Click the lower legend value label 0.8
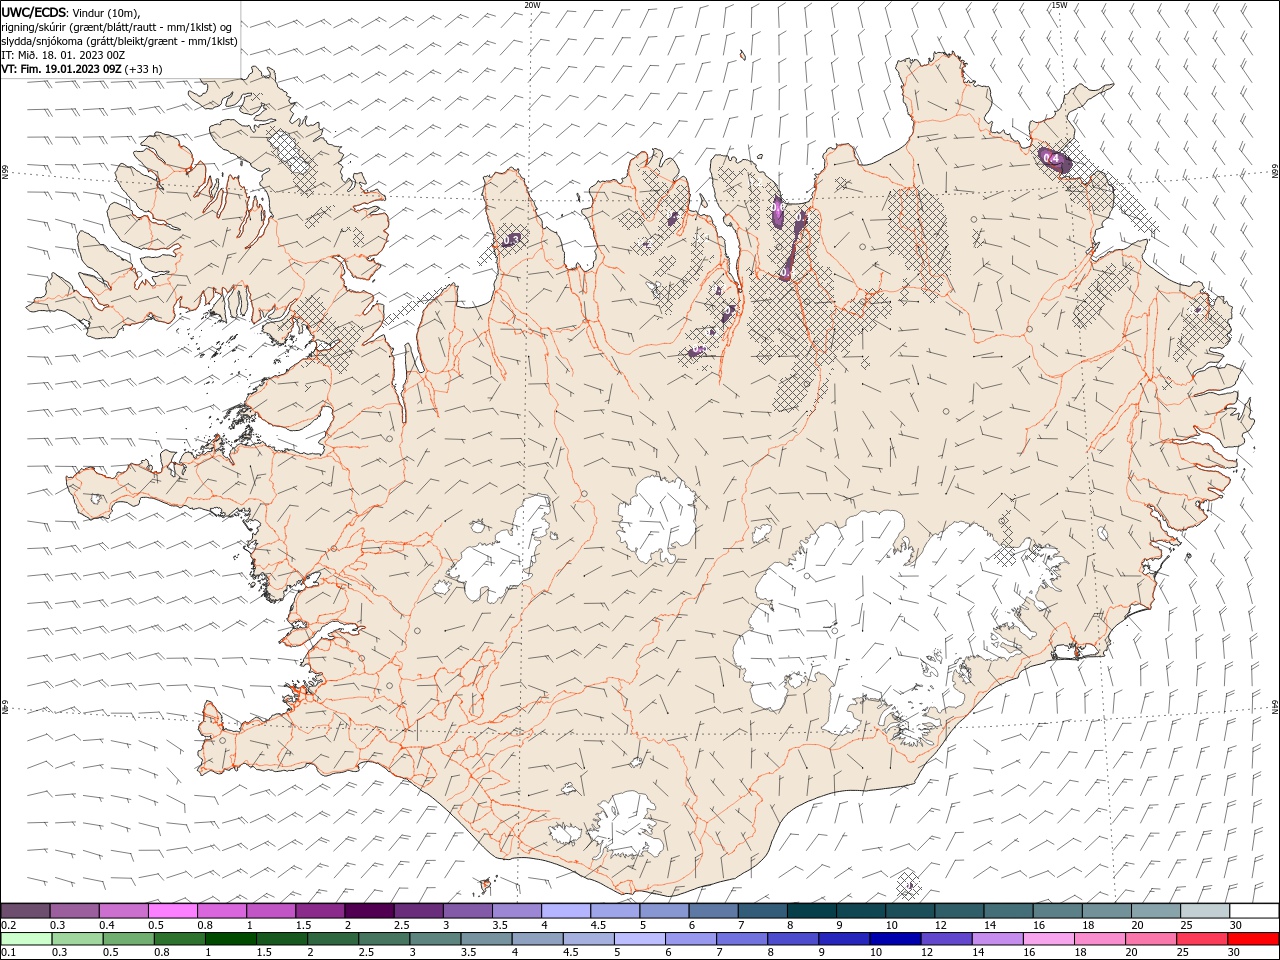 point(161,953)
